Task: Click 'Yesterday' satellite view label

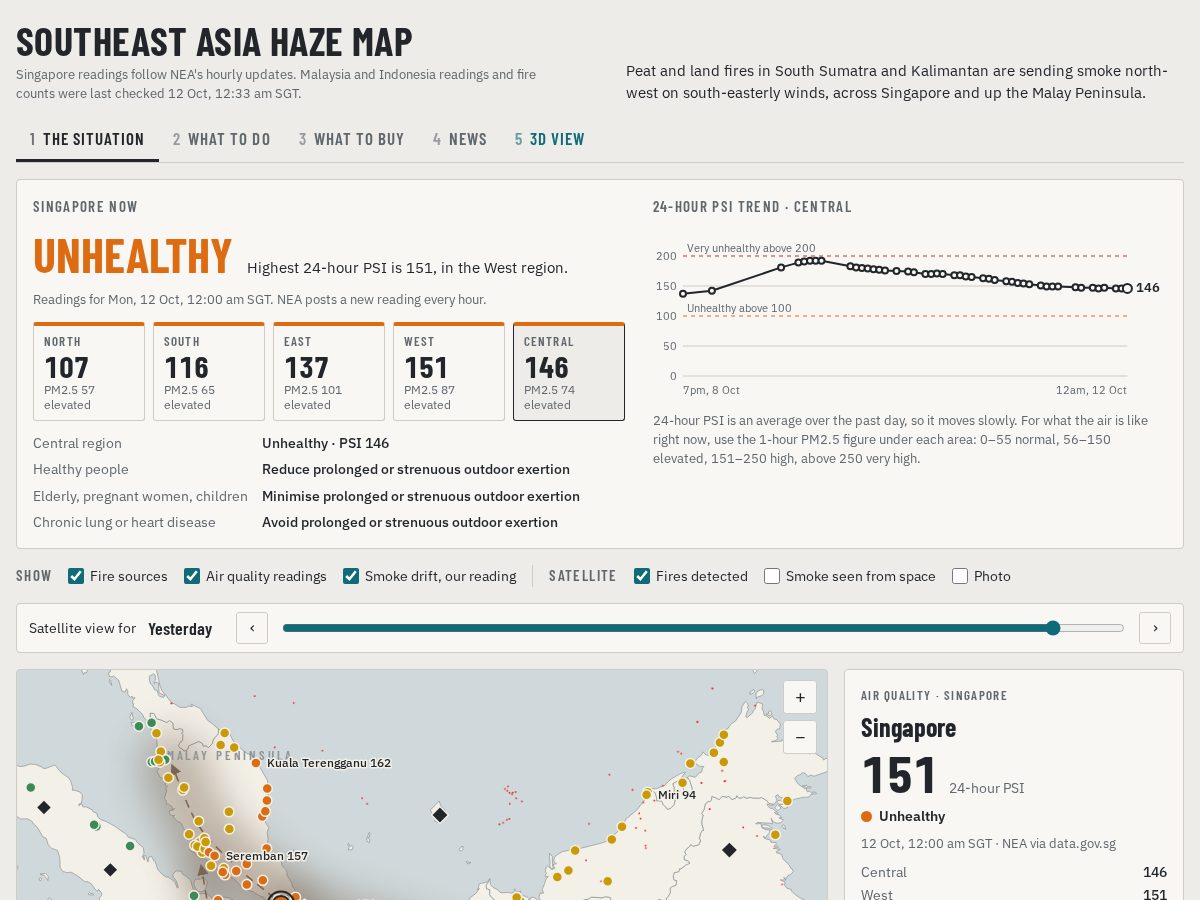Action: coord(180,629)
